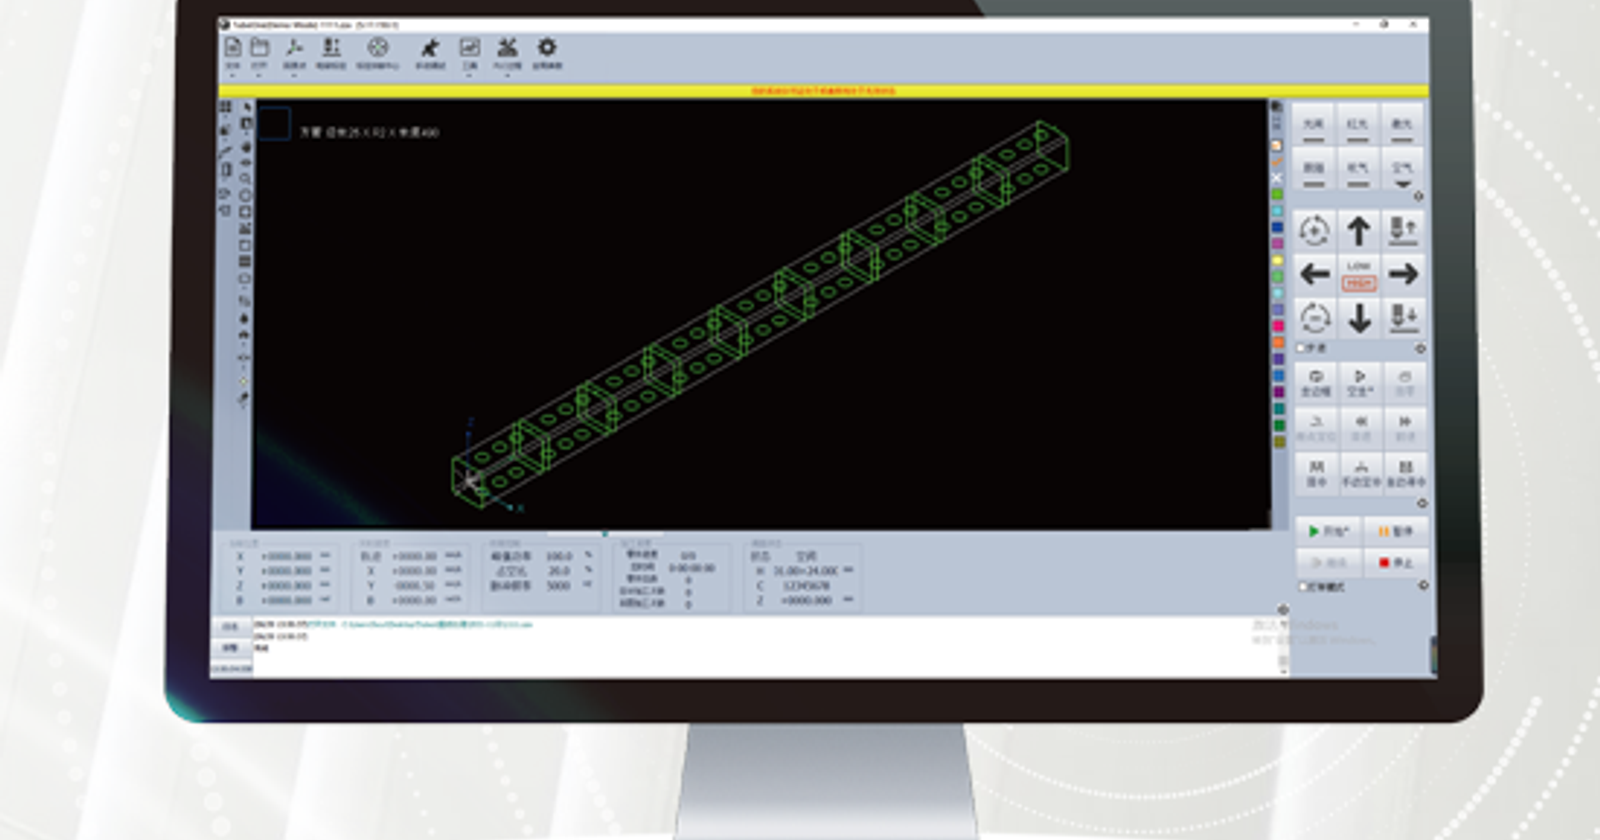The width and height of the screenshot is (1600, 840).
Task: Expand the dropdown under the crossed tools icon
Action: 507,75
